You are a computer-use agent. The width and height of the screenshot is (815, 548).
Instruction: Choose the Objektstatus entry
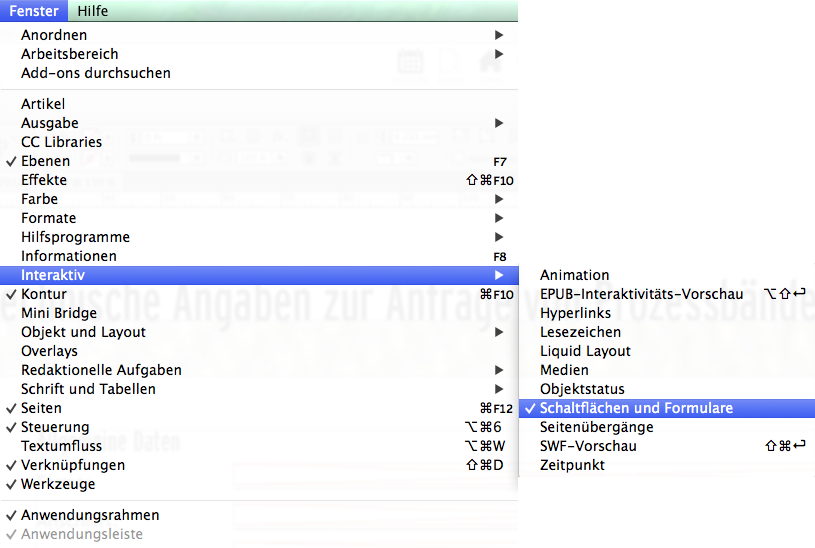coord(582,389)
